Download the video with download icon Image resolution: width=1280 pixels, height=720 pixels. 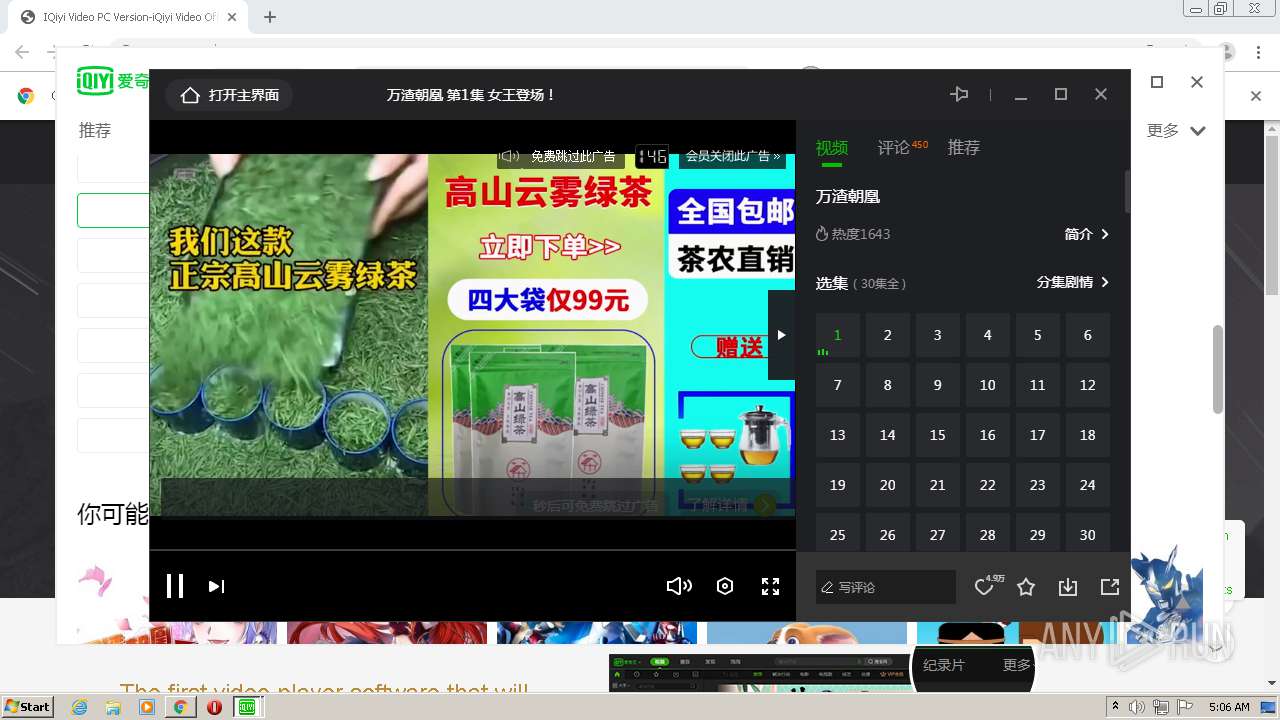coord(1068,587)
